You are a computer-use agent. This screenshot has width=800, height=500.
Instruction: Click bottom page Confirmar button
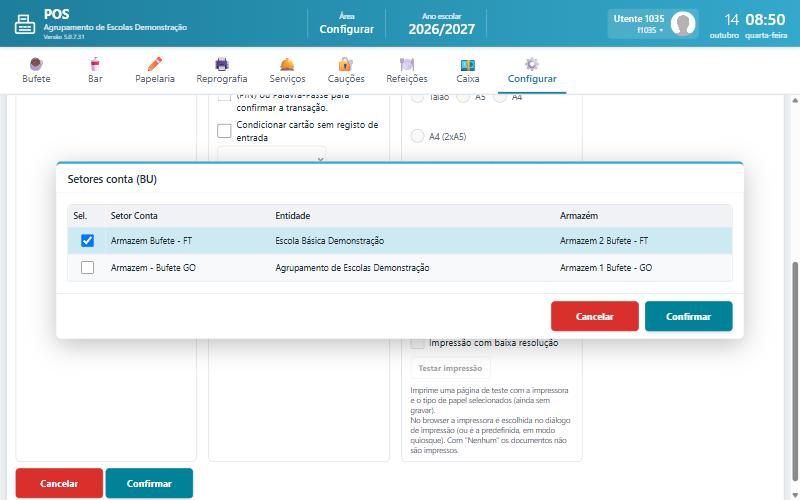(149, 483)
